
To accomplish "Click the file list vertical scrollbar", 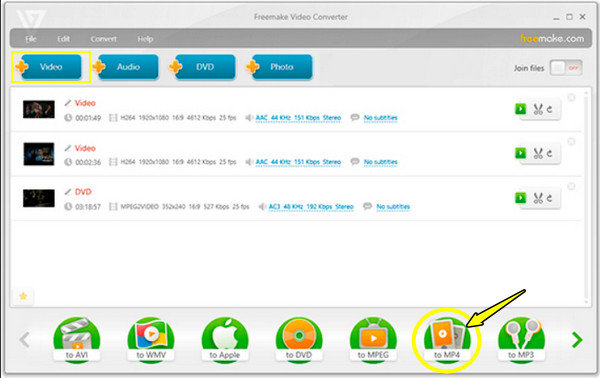I will 586,197.
